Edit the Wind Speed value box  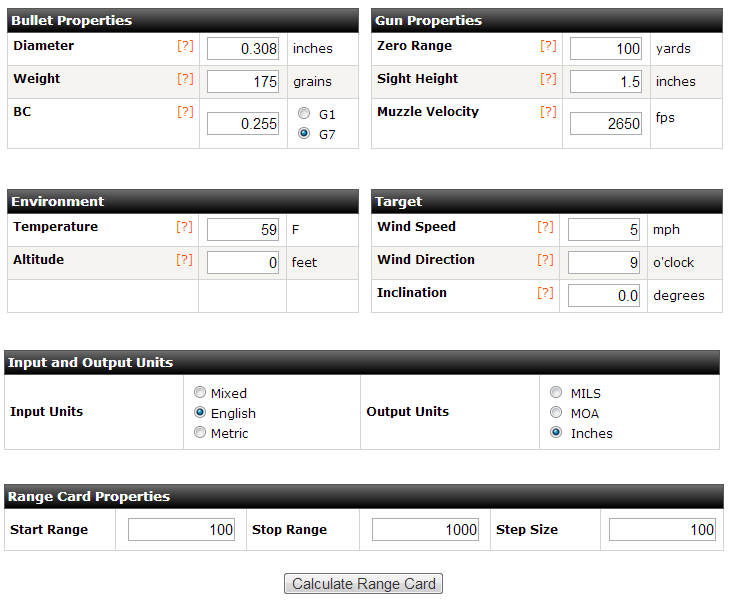(604, 230)
